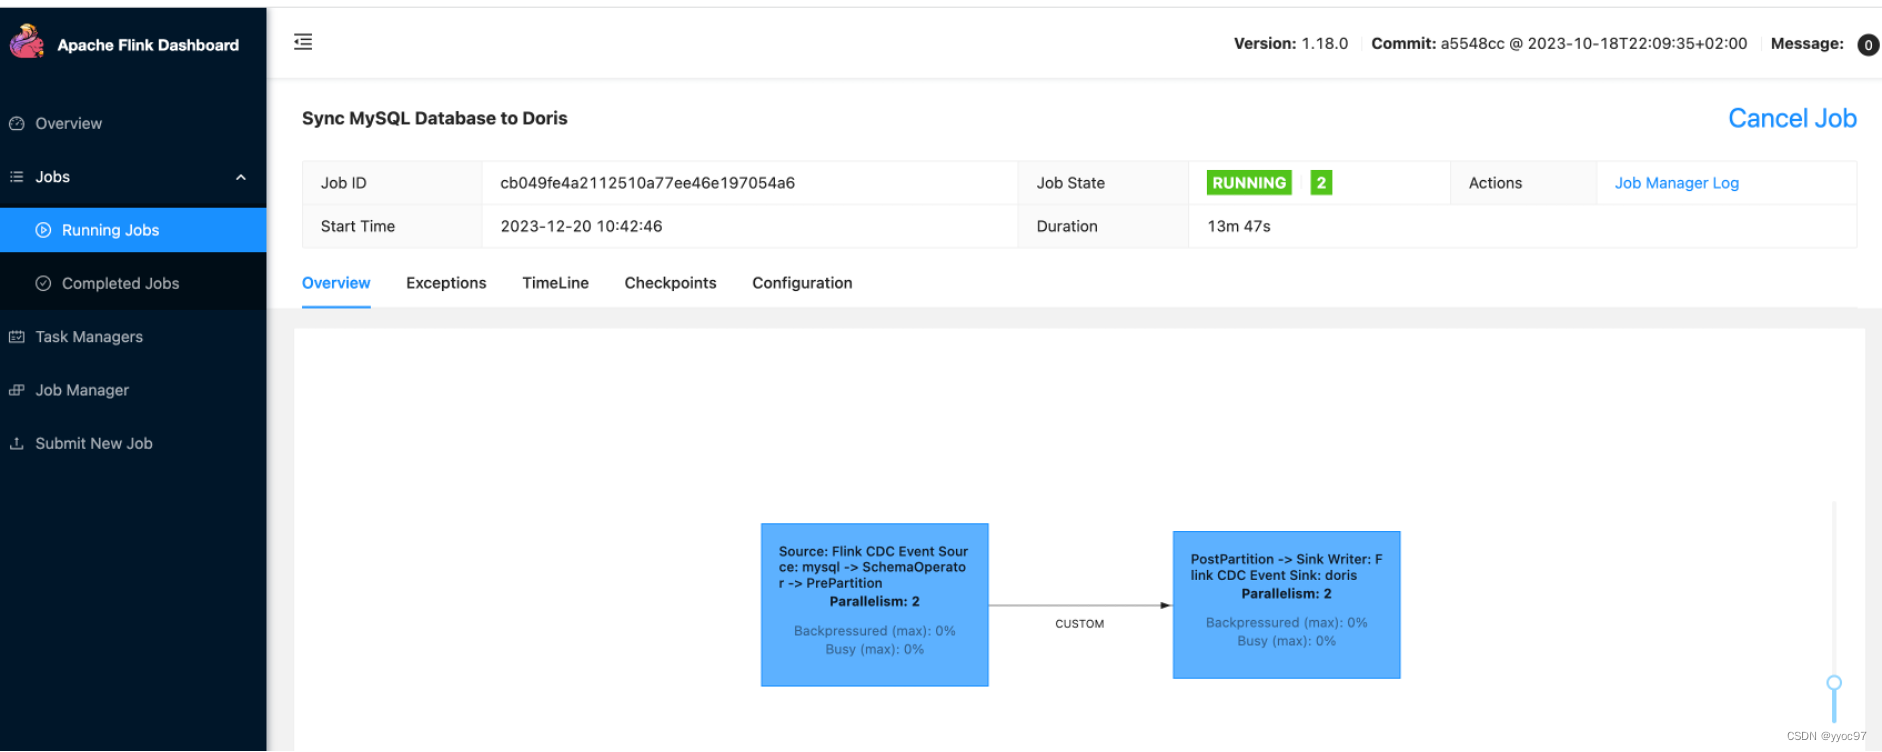Collapse the sidebar with the fold icon

click(303, 42)
